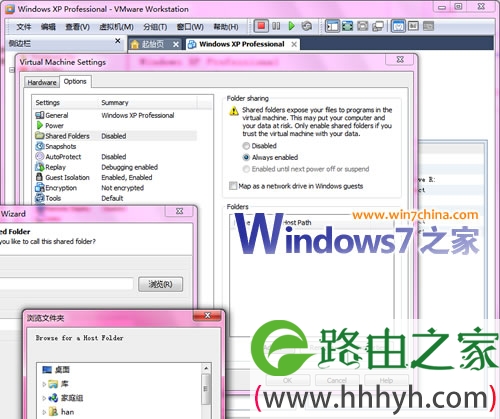Switch to the Hardware tab
This screenshot has height=419, width=500.
(x=42, y=82)
